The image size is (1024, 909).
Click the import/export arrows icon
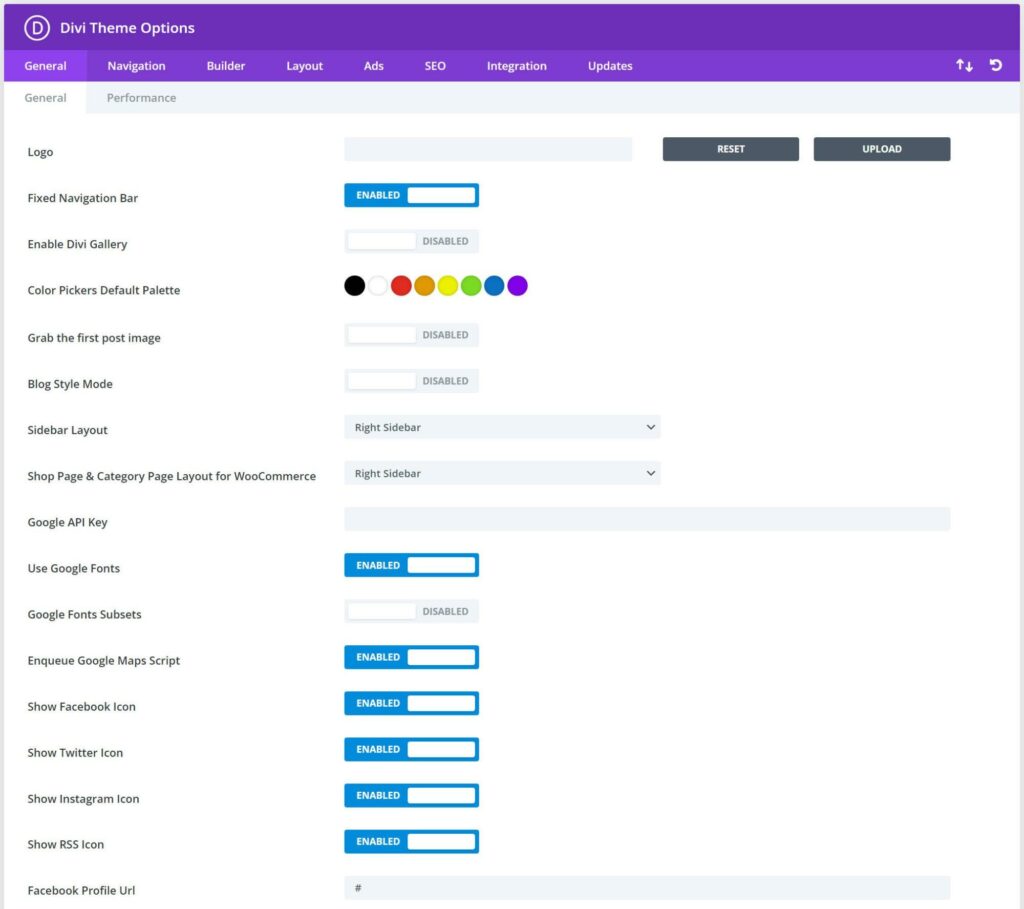pos(964,65)
